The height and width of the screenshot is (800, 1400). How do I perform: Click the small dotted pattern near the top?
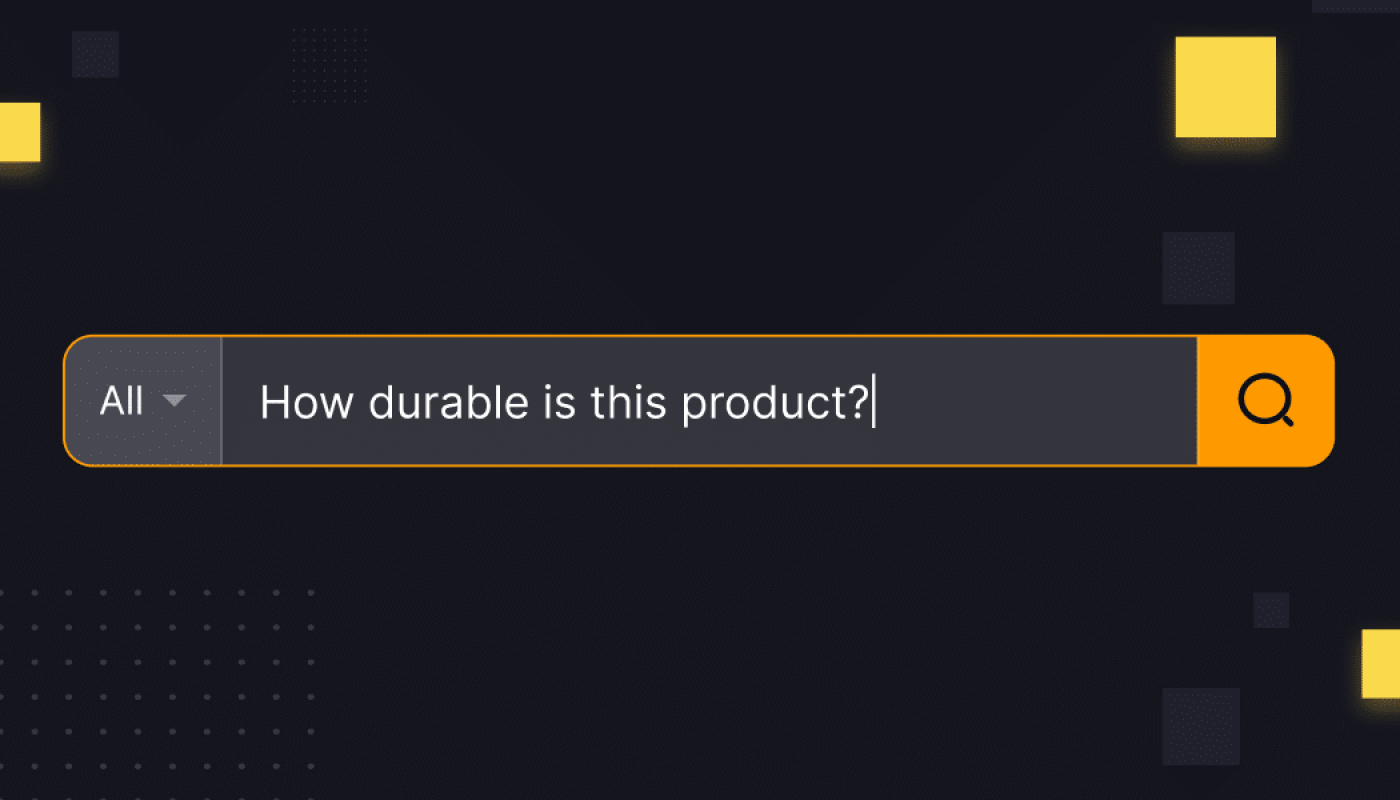tap(330, 64)
